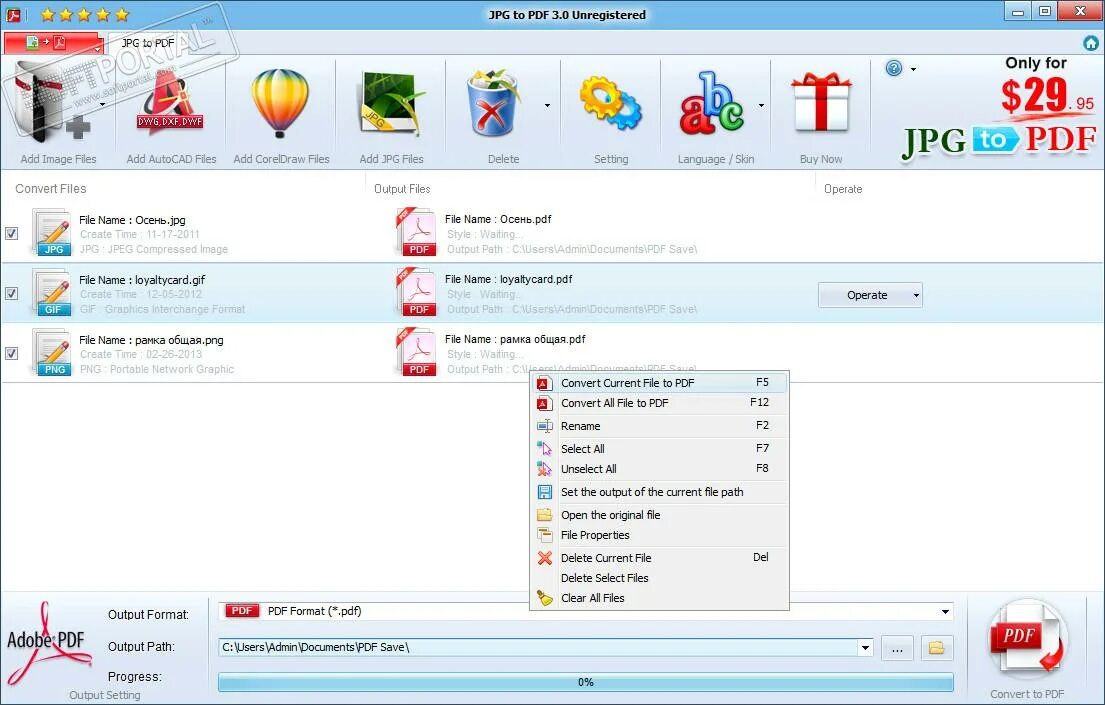Click the folder icon of Open the original file
This screenshot has height=705, width=1105.
[545, 515]
